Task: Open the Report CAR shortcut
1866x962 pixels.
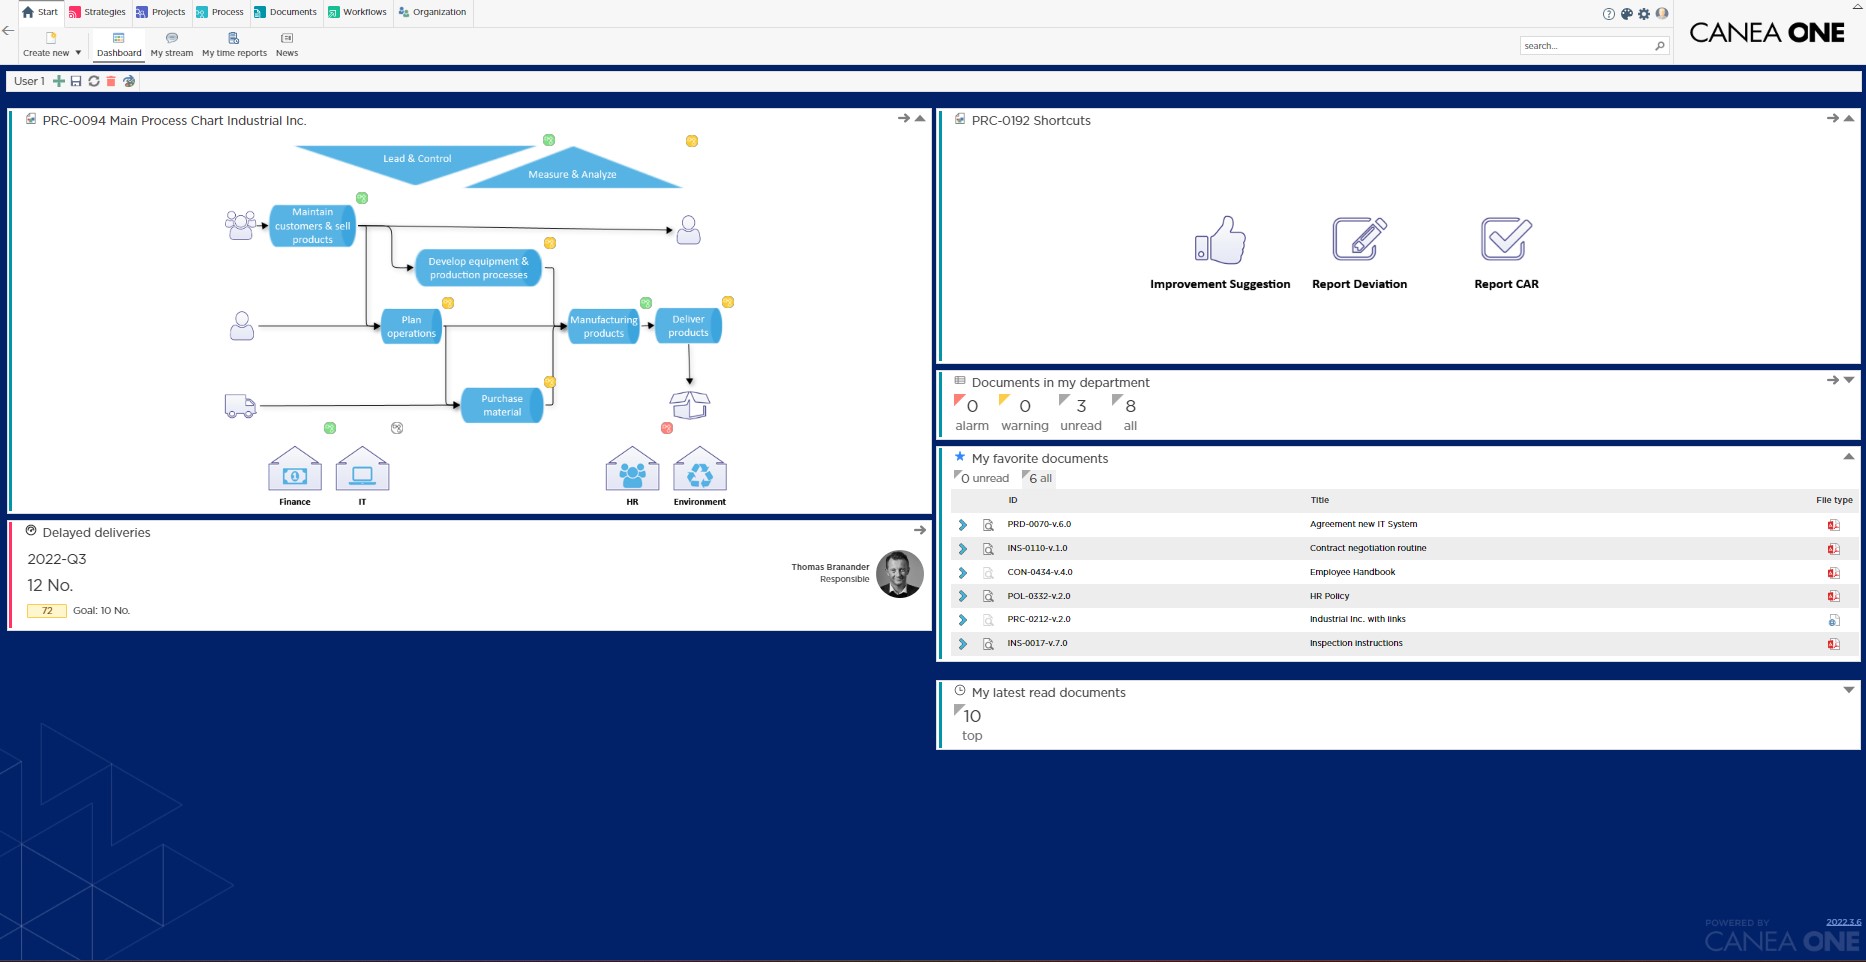Action: [x=1505, y=250]
